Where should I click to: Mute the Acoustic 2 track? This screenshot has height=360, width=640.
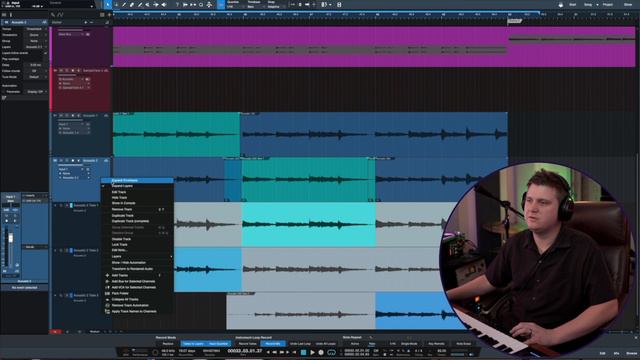(61, 160)
